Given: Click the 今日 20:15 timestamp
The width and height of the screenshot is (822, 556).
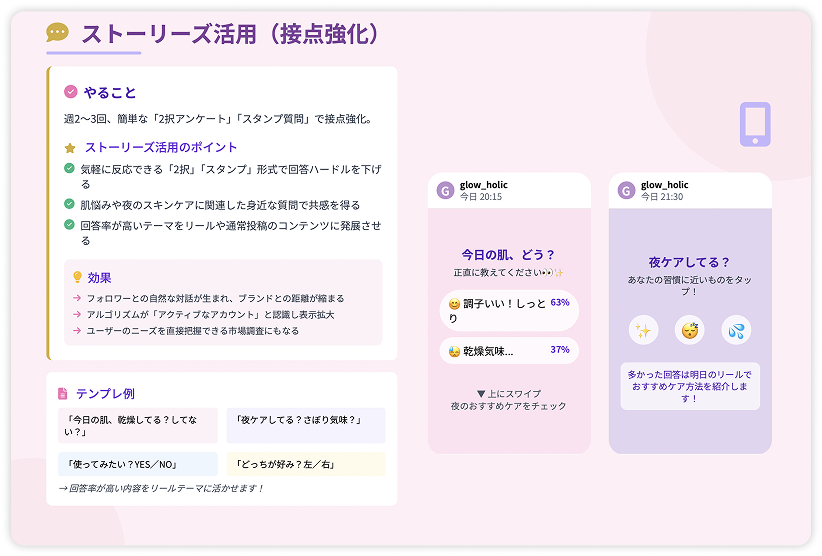Looking at the screenshot, I should click(x=481, y=197).
